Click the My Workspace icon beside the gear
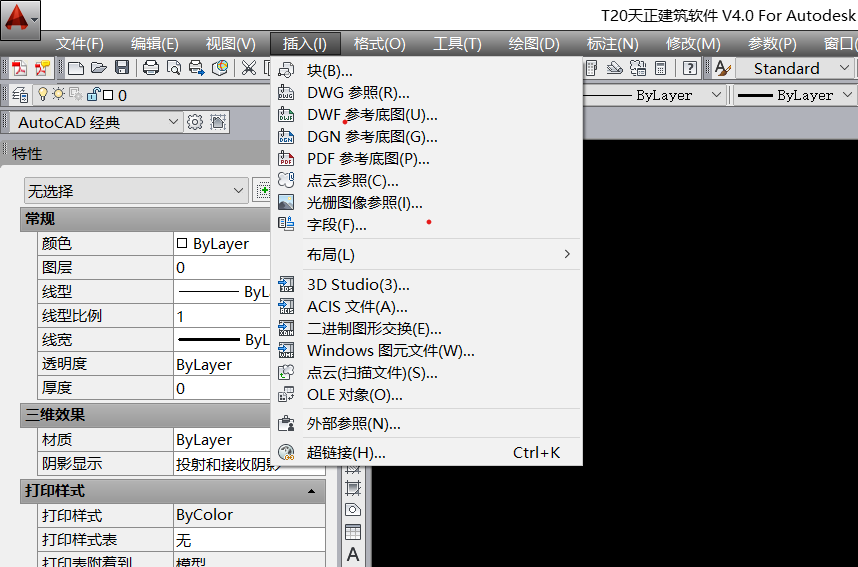The height and width of the screenshot is (567, 858). [x=218, y=122]
